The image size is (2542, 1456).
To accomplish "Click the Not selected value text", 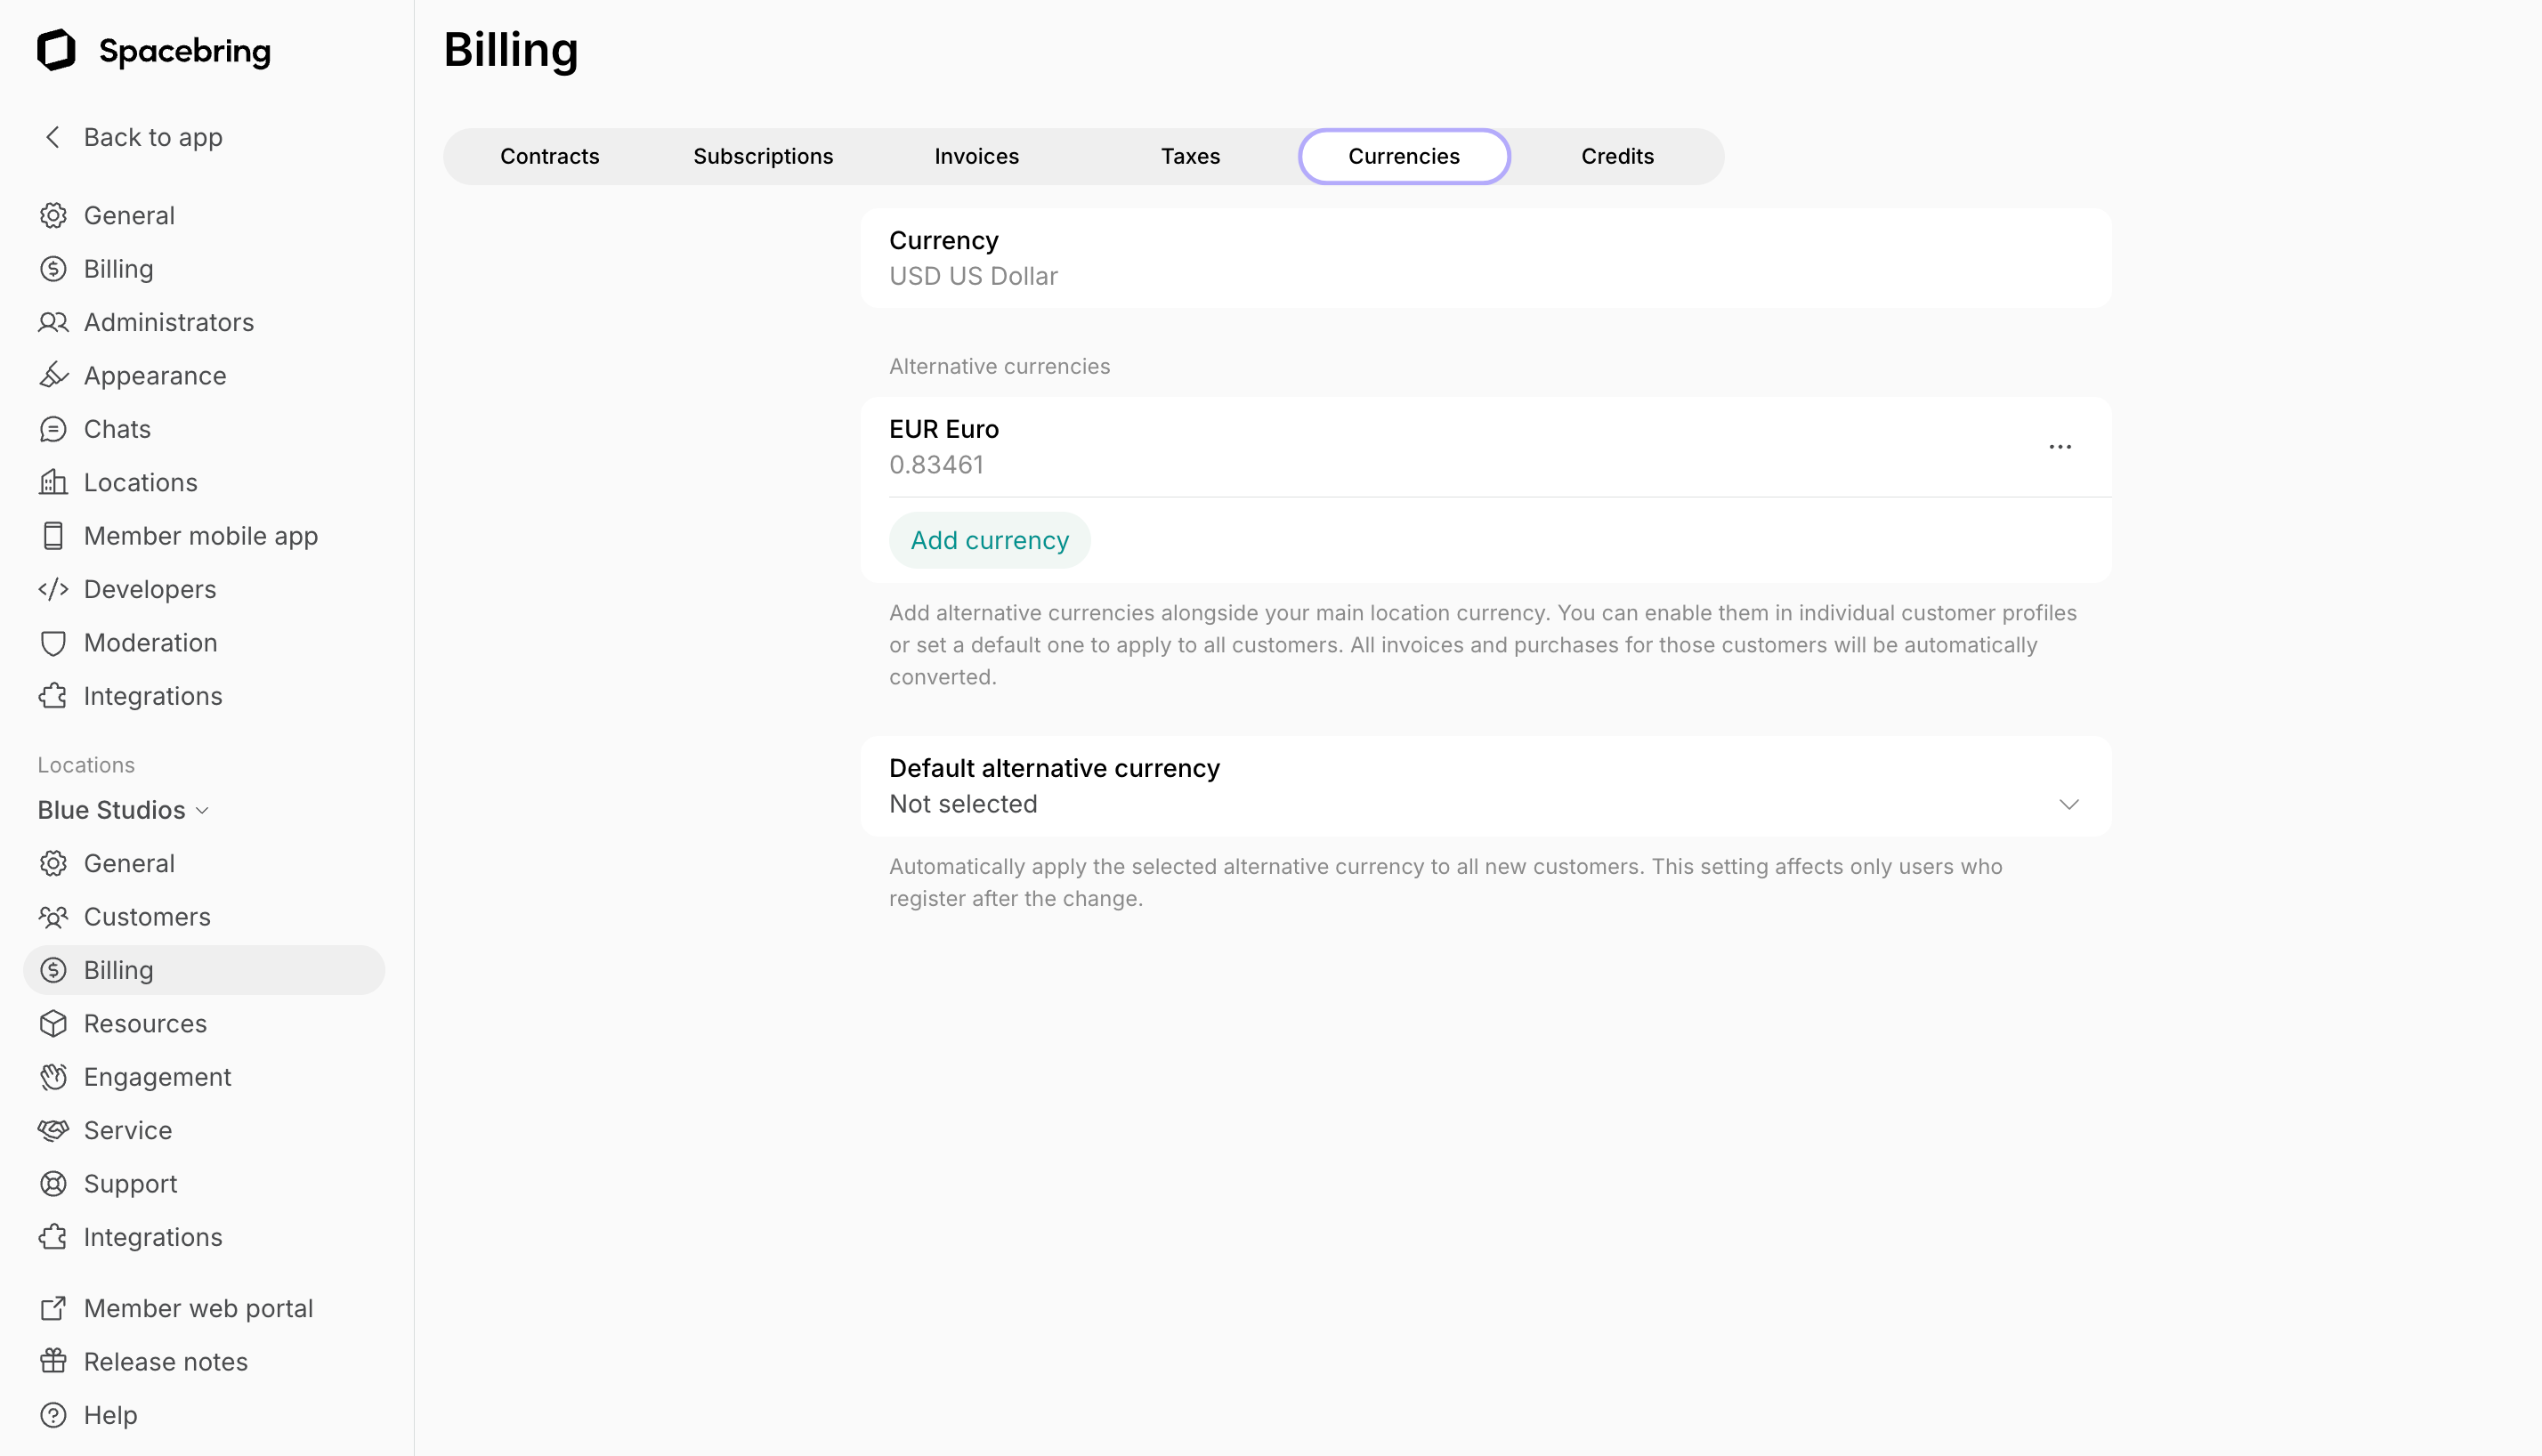I will coord(963,804).
